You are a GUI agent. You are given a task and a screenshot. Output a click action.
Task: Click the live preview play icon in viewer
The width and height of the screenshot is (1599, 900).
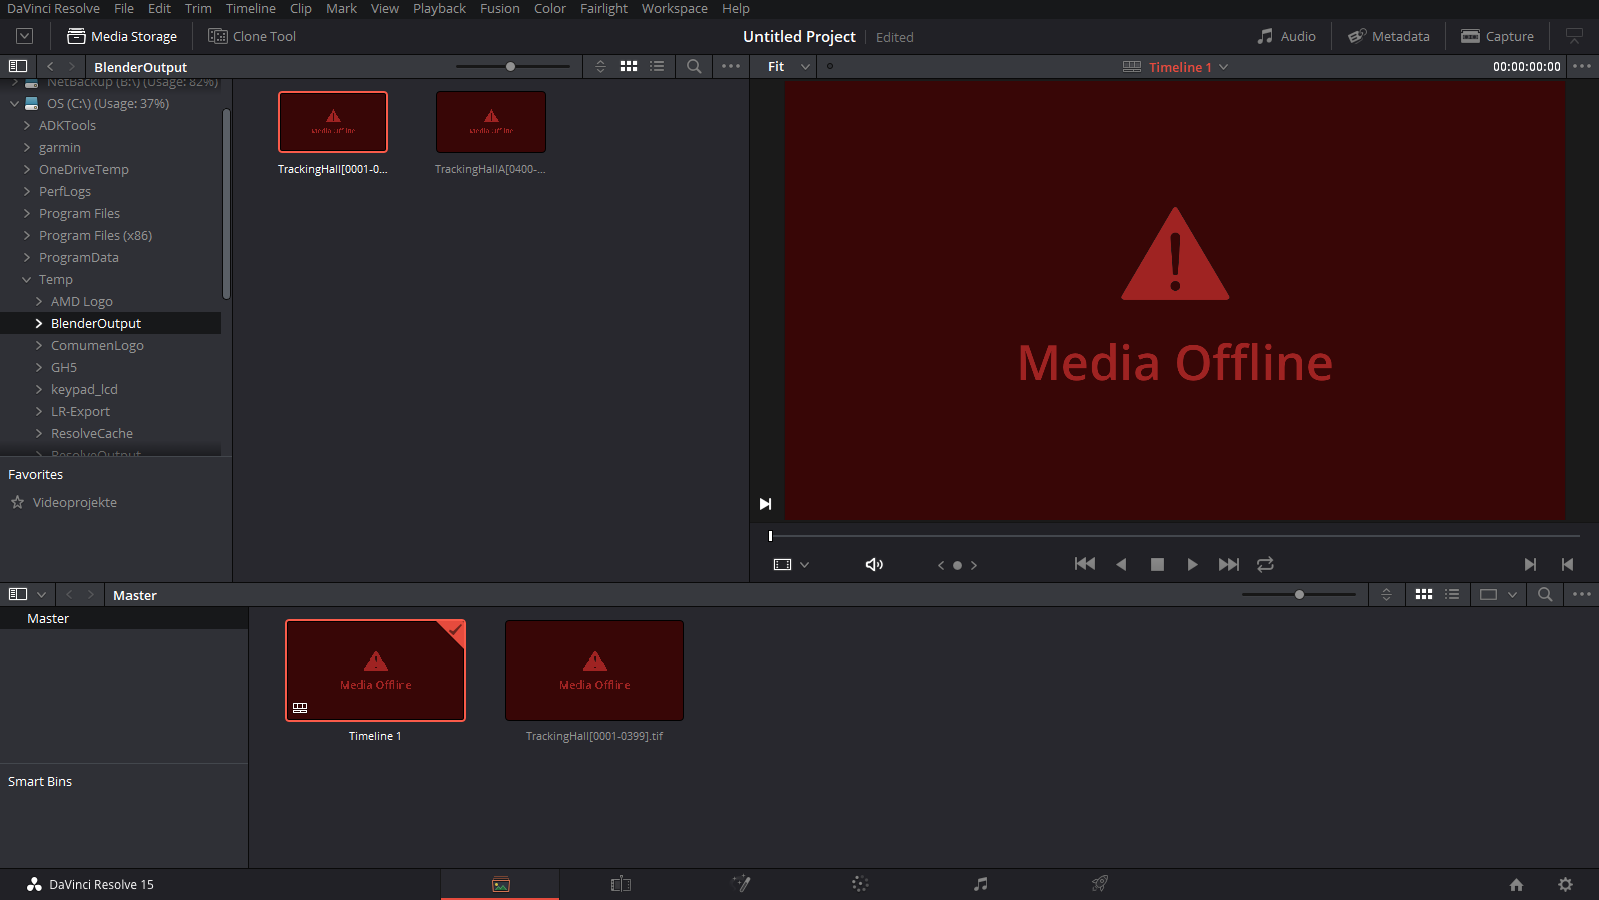765,504
